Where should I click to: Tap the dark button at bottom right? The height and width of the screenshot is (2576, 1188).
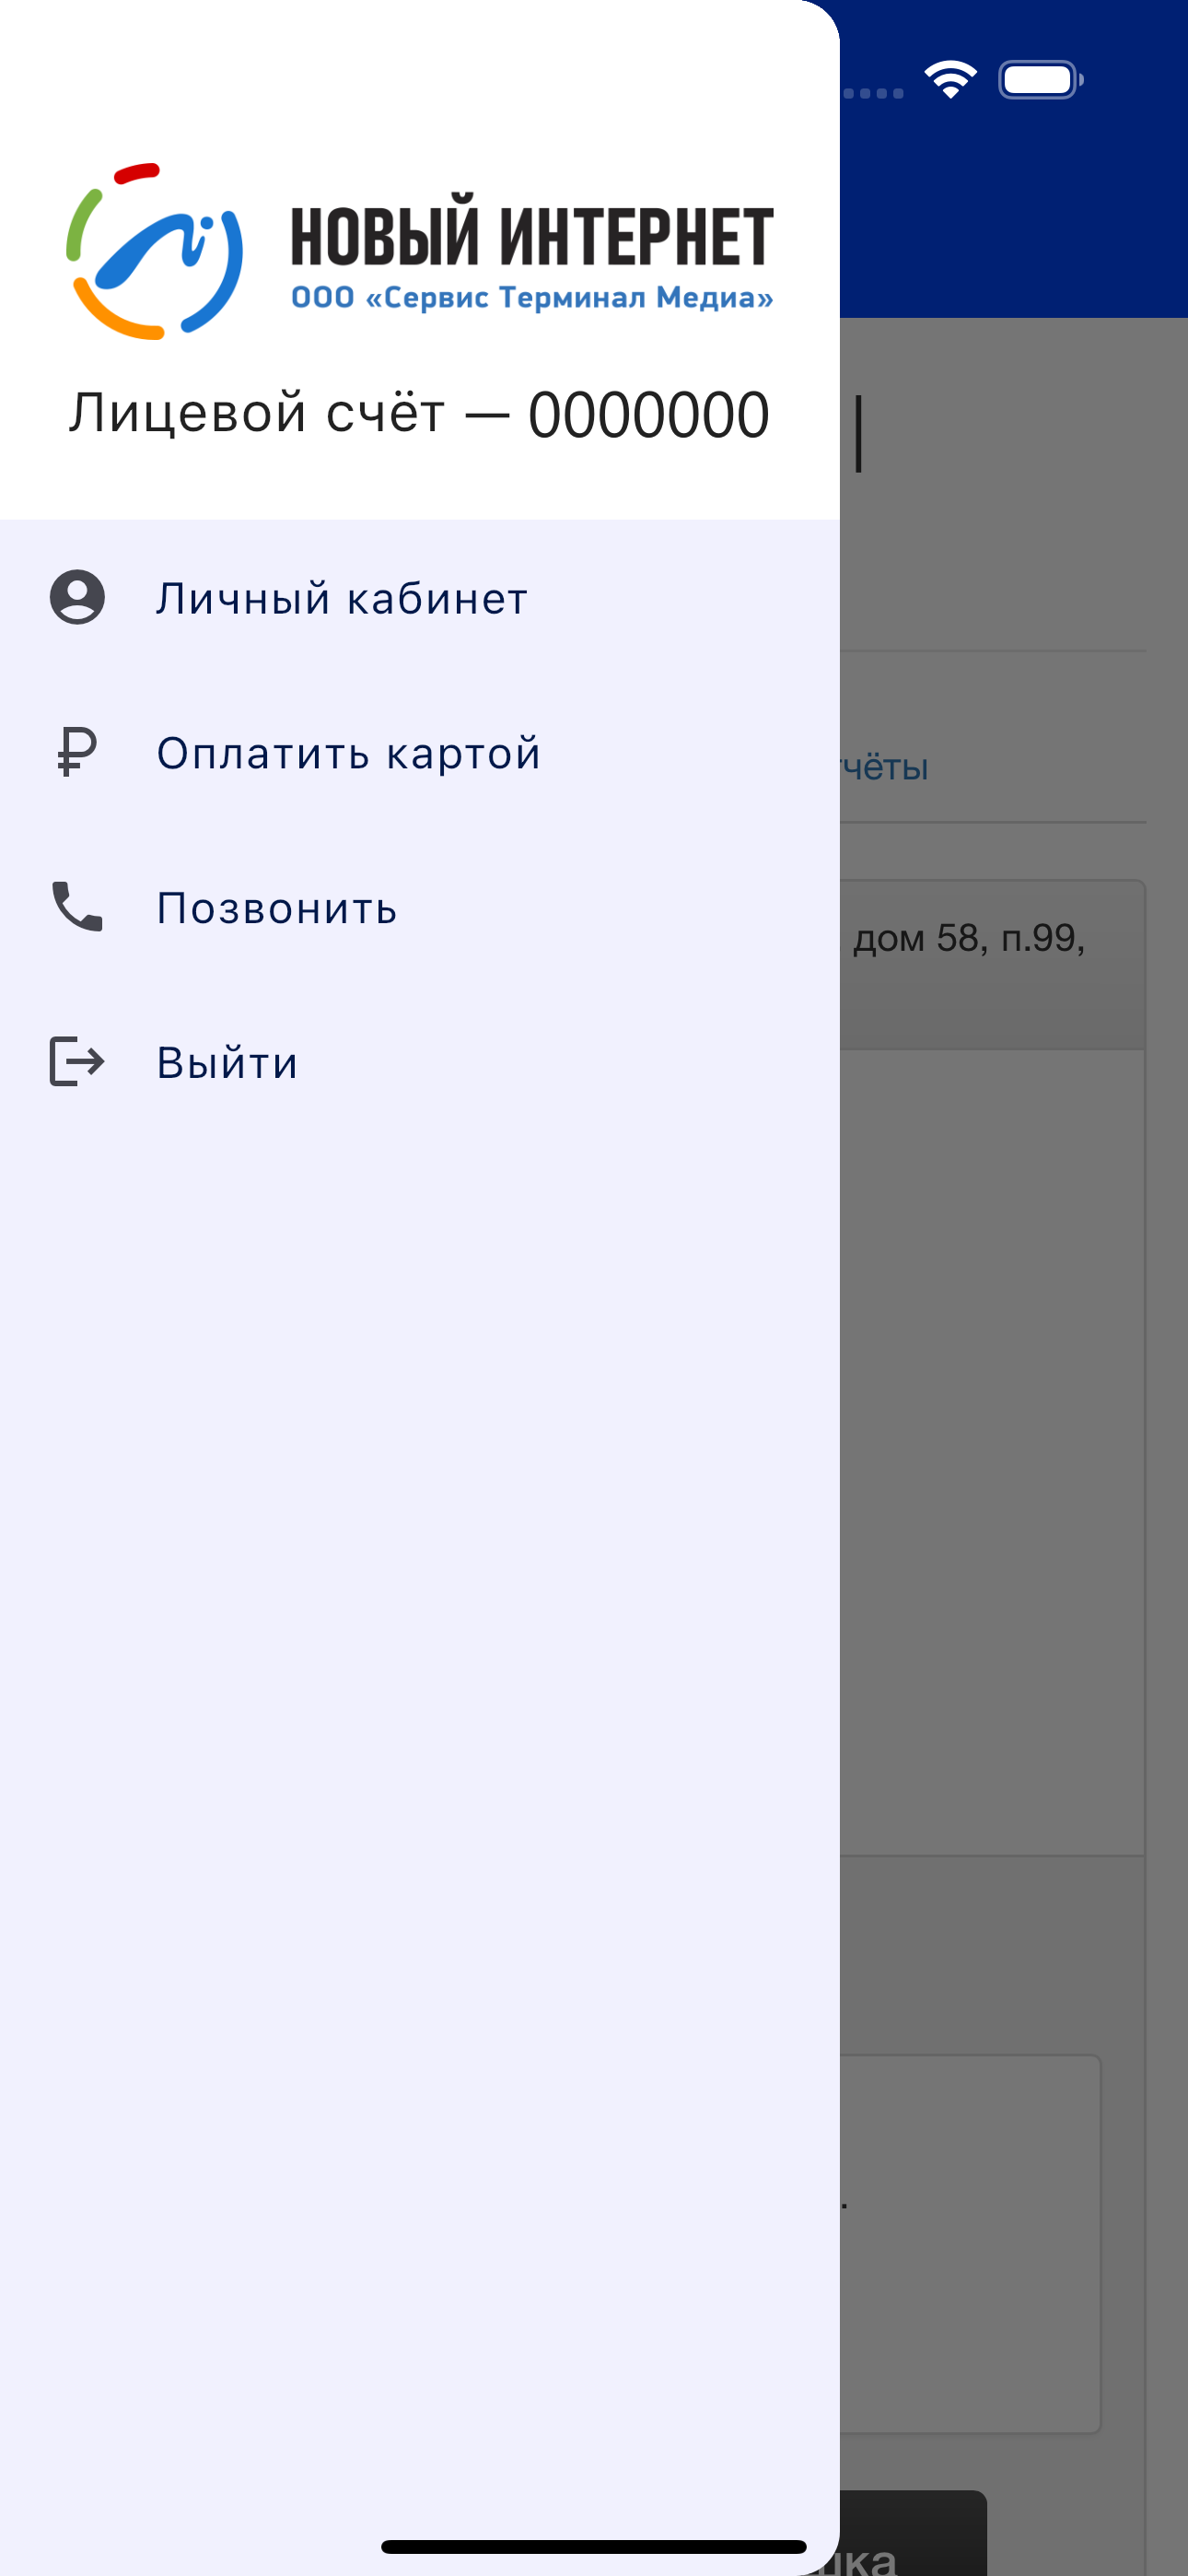click(913, 2532)
